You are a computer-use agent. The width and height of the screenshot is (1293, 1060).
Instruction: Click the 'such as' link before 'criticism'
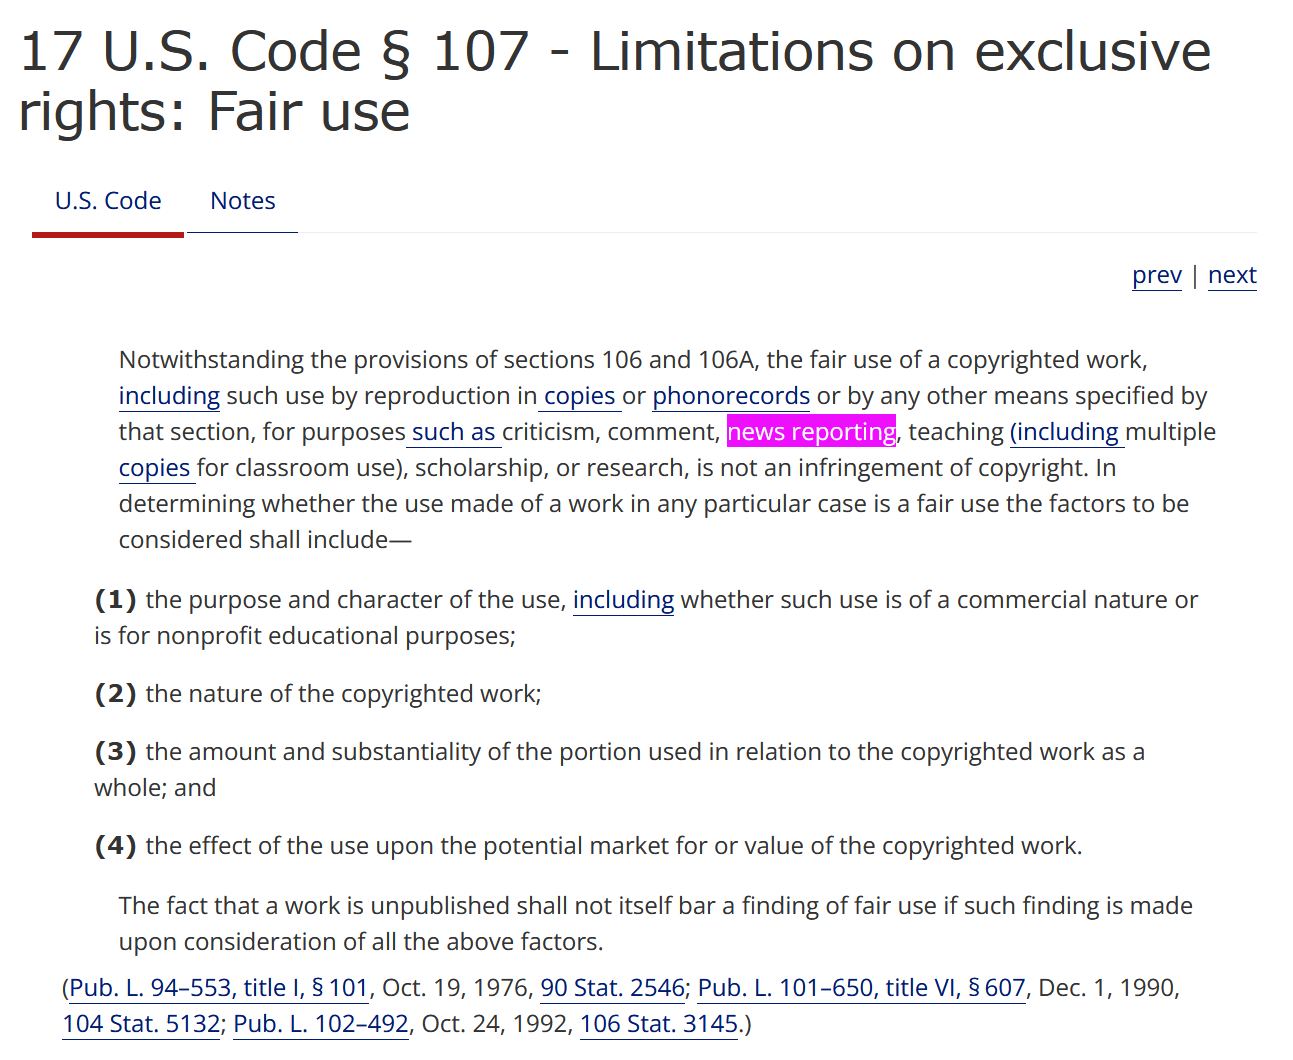[454, 432]
